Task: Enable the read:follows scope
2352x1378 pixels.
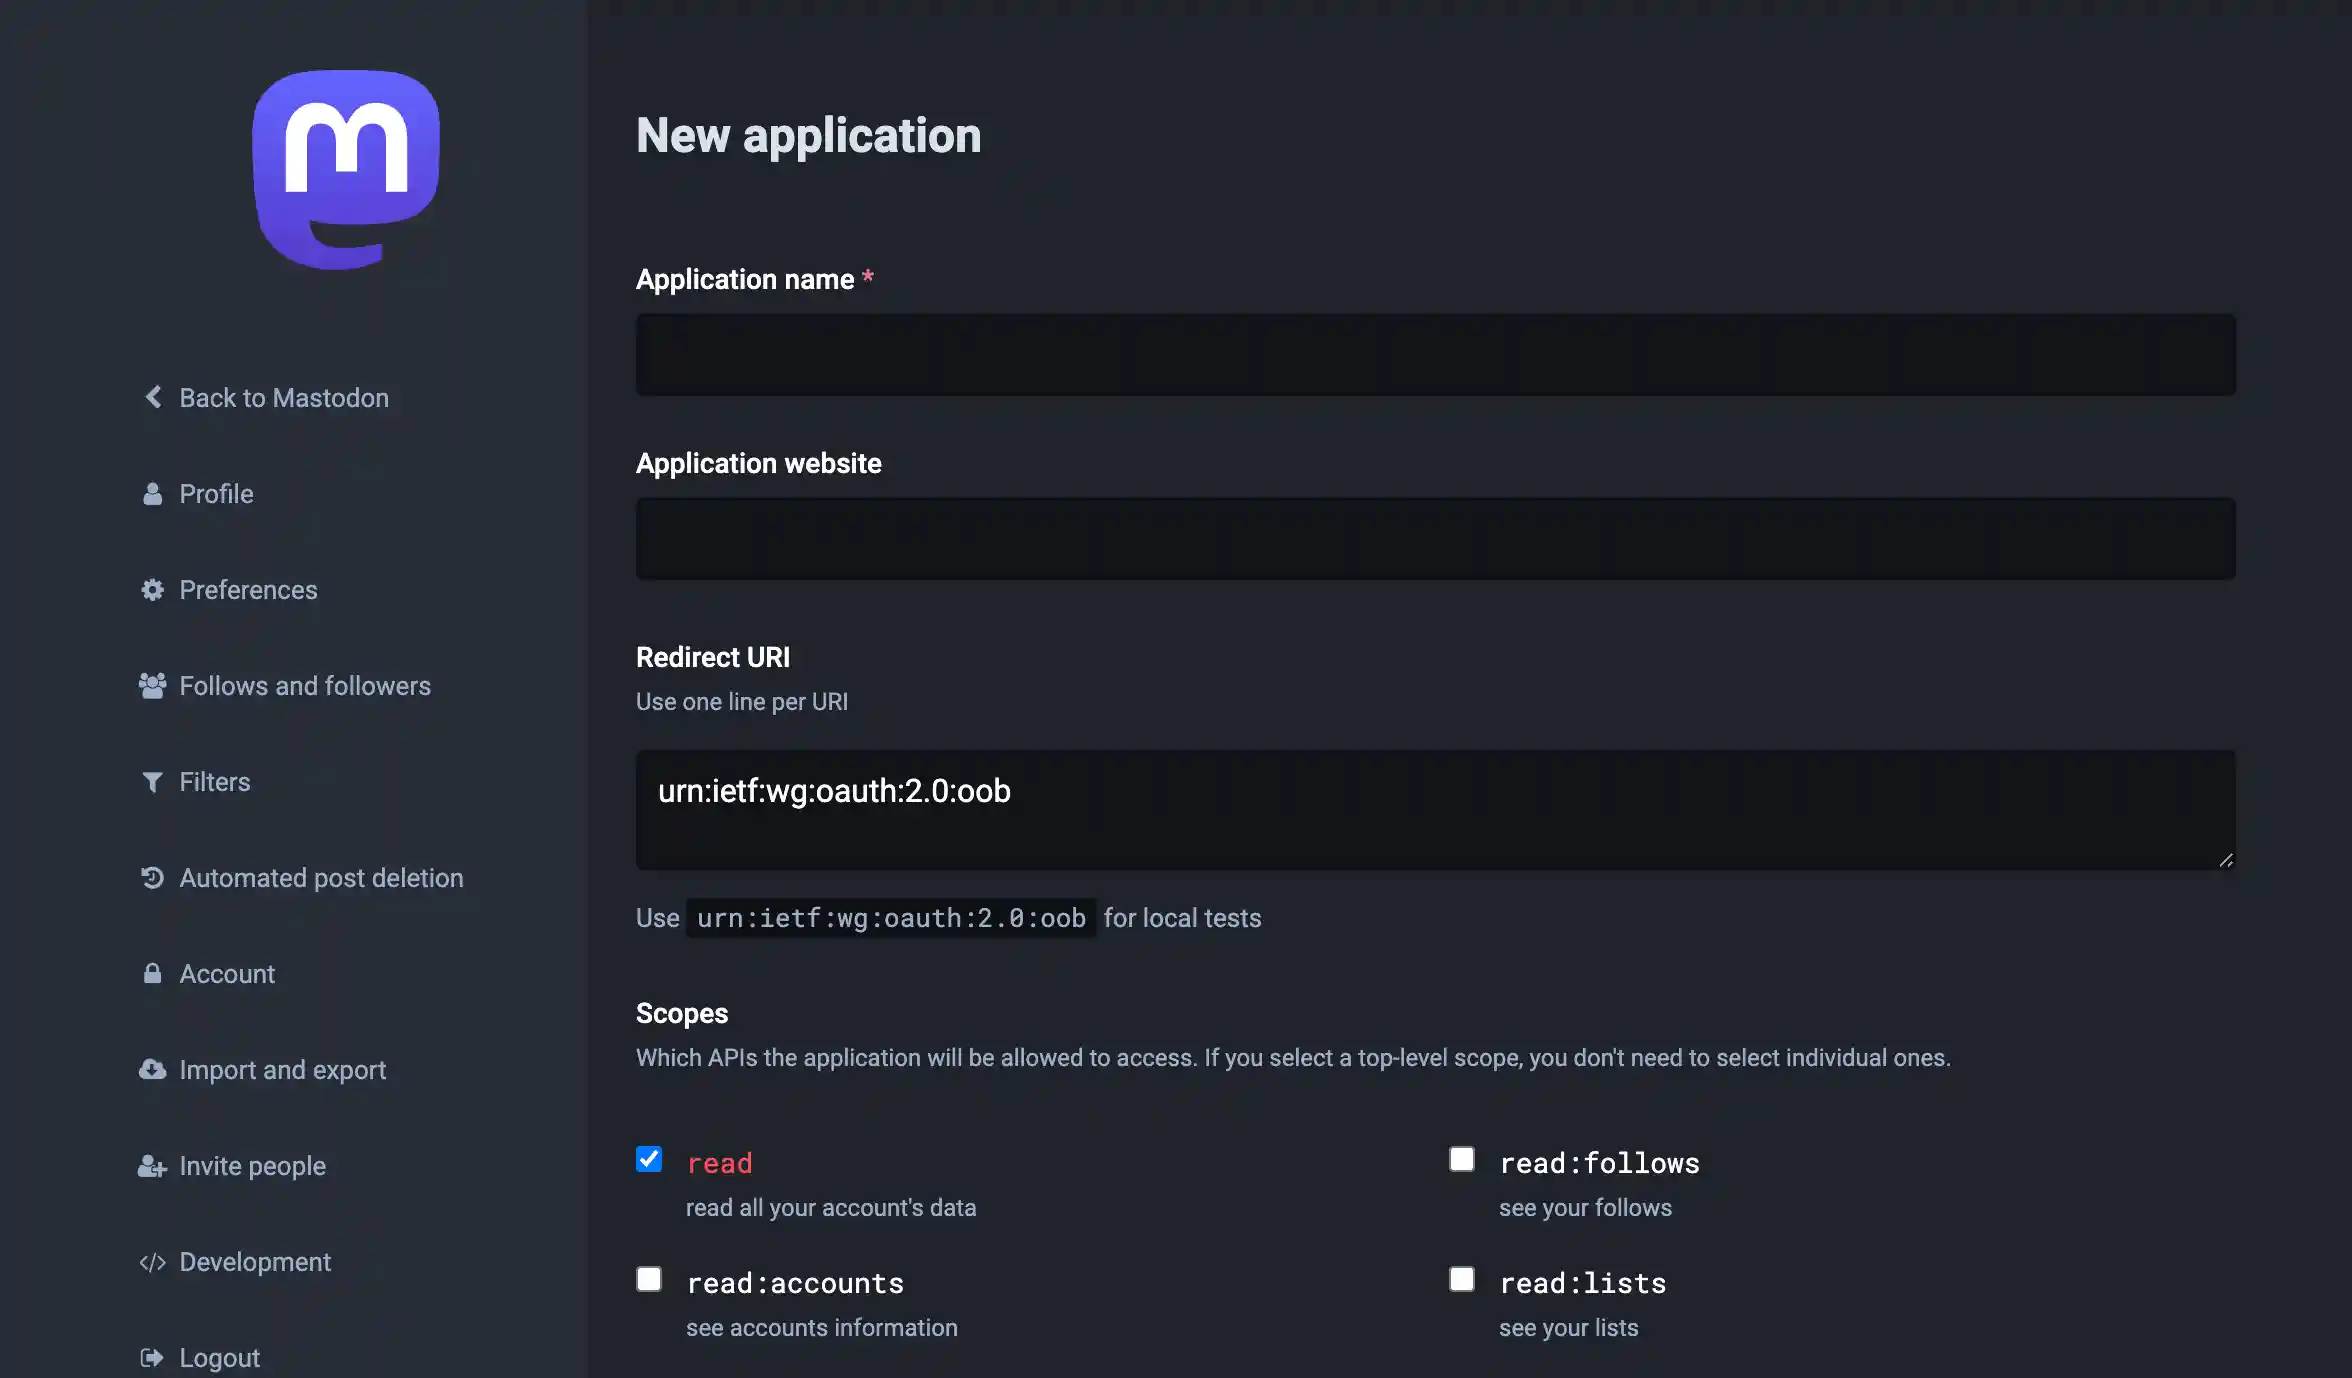Action: coord(1461,1159)
